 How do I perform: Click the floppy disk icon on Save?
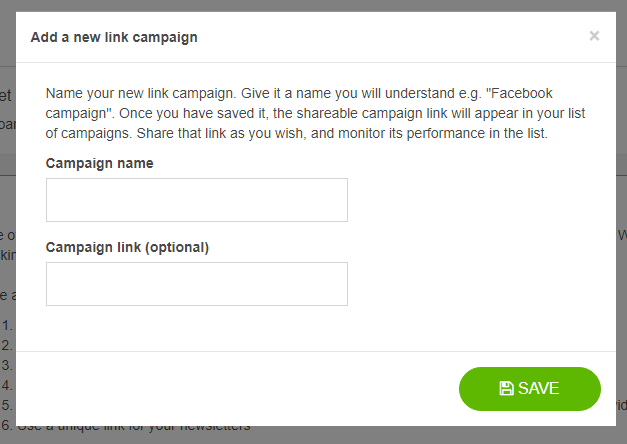click(506, 389)
